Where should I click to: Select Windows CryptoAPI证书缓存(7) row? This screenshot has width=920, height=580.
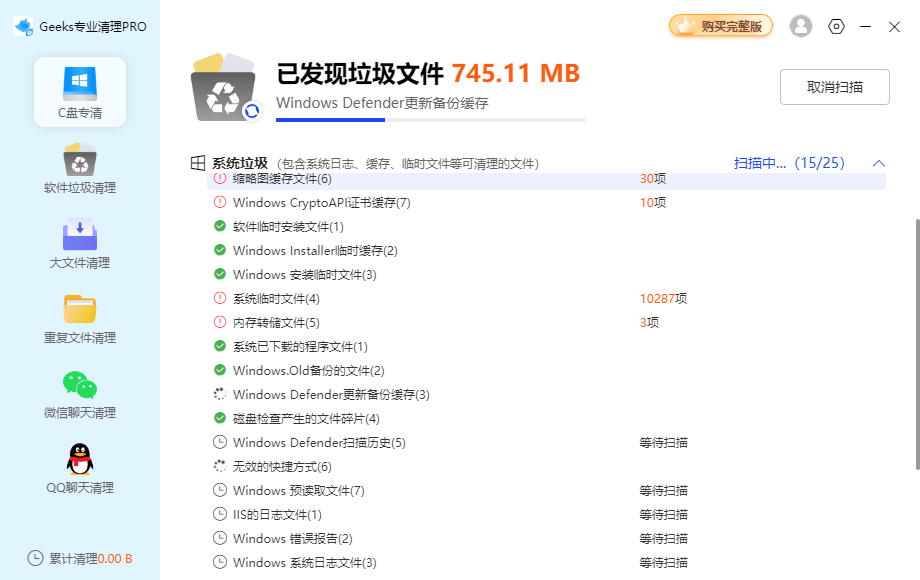pyautogui.click(x=546, y=202)
